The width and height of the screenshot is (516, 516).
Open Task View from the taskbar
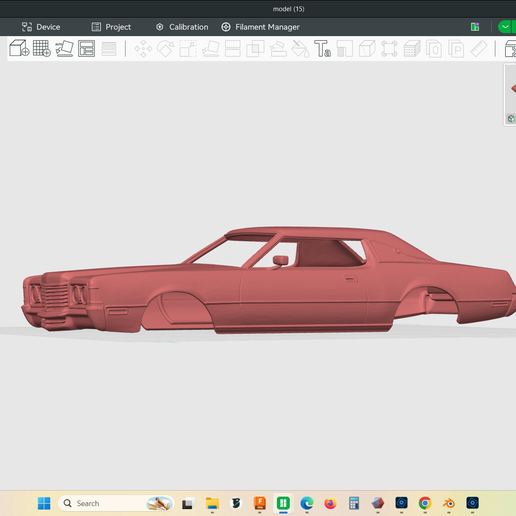[188, 503]
